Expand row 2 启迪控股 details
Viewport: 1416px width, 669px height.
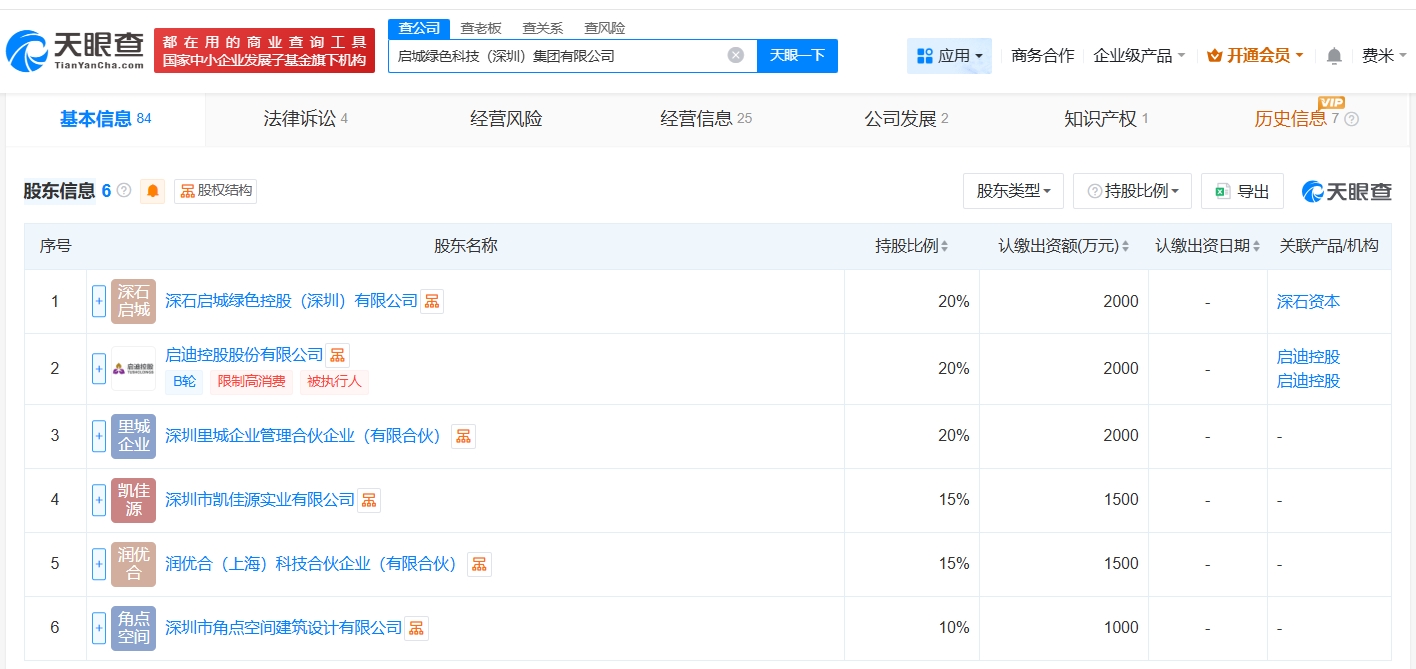click(99, 369)
